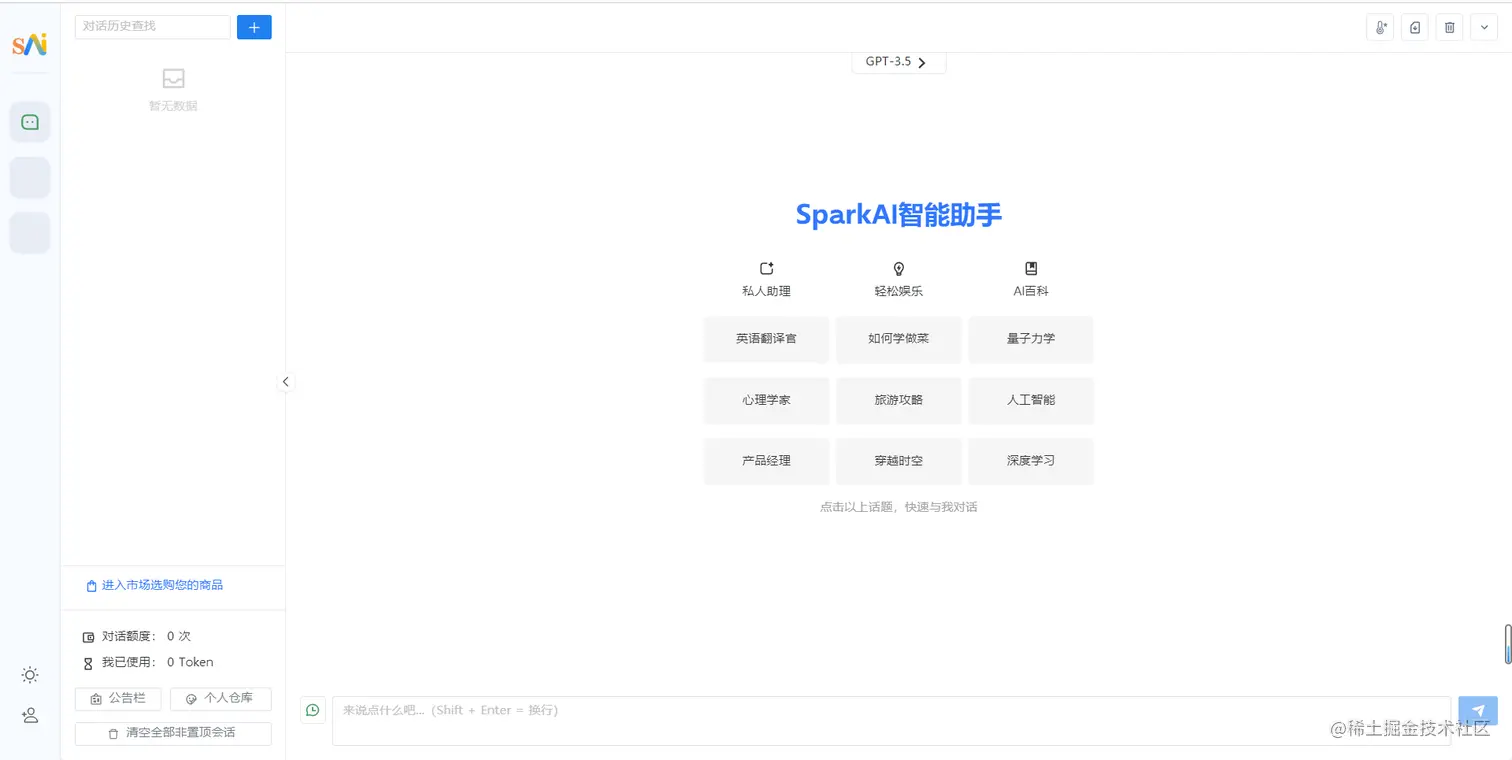
Task: Click the 点击以上话题，快速与我对话 hint text
Action: [898, 507]
